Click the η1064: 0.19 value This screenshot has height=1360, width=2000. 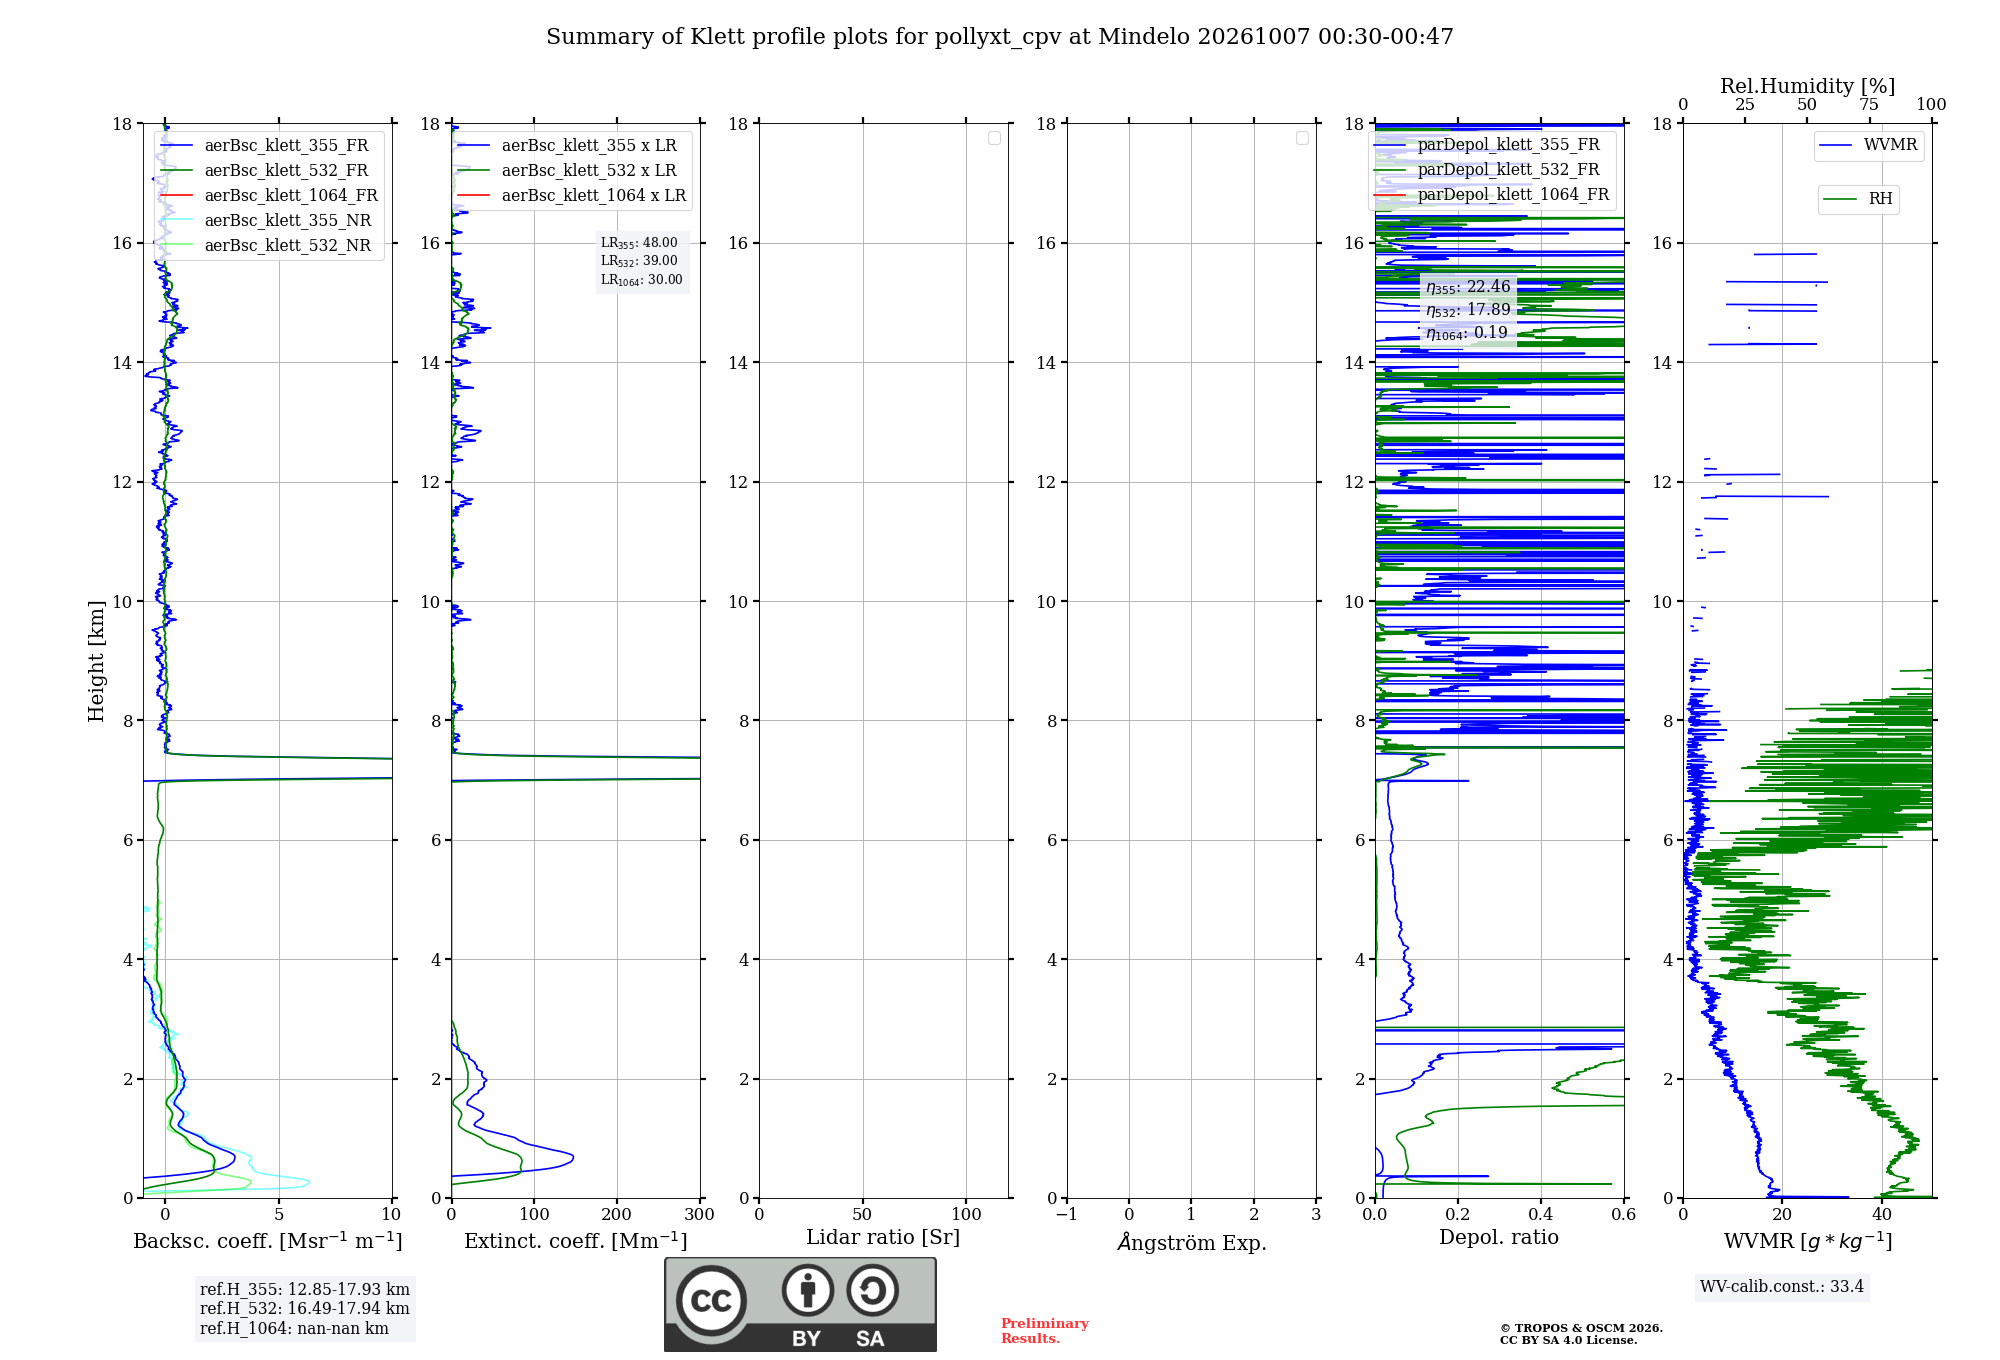(x=1466, y=333)
